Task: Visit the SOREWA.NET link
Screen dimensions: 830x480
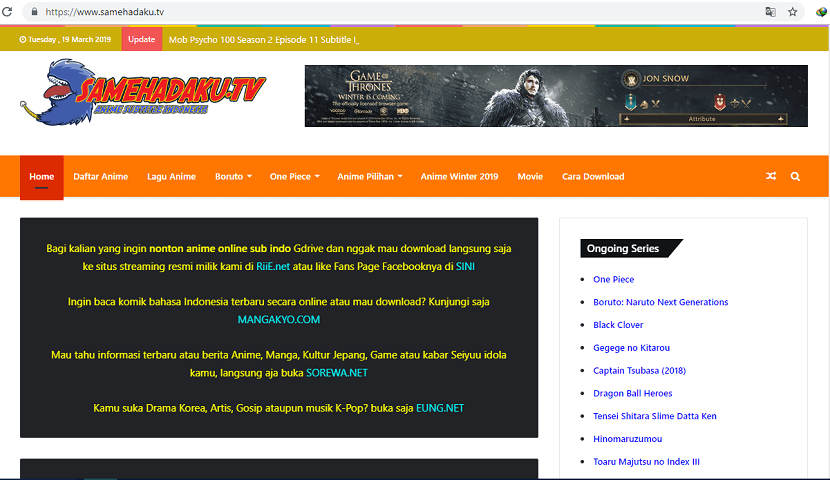Action: point(337,373)
